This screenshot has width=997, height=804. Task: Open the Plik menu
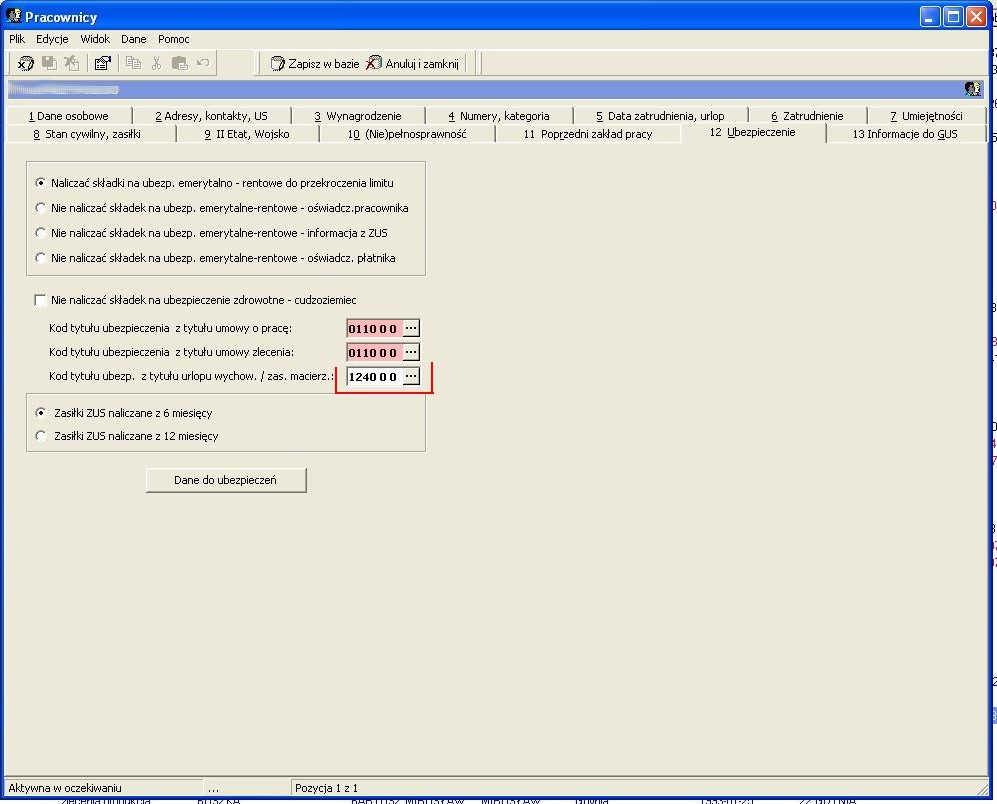coord(17,39)
